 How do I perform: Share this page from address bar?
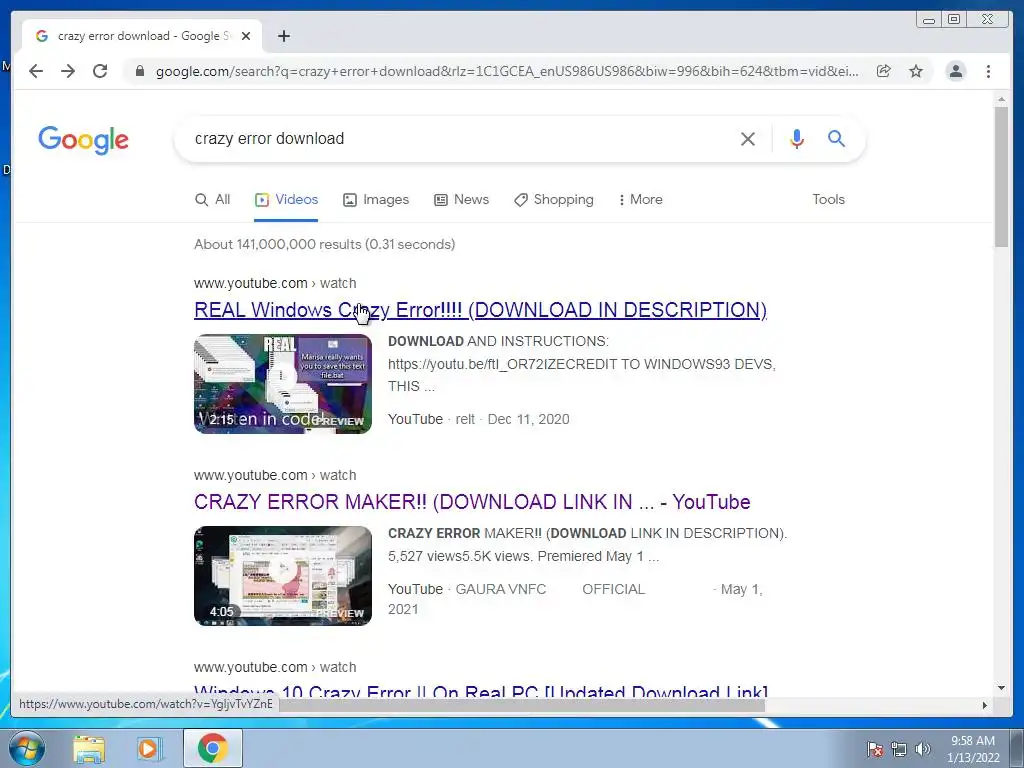[884, 71]
